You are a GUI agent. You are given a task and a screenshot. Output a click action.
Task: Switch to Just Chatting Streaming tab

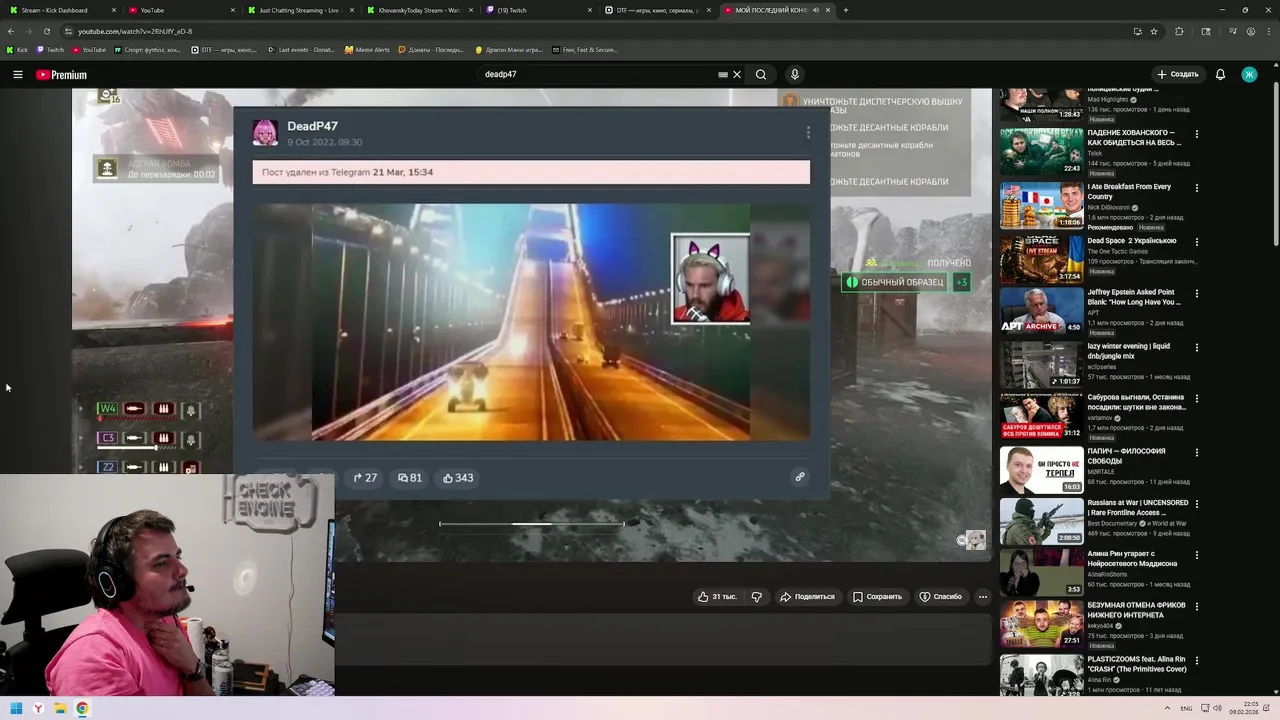pyautogui.click(x=300, y=10)
